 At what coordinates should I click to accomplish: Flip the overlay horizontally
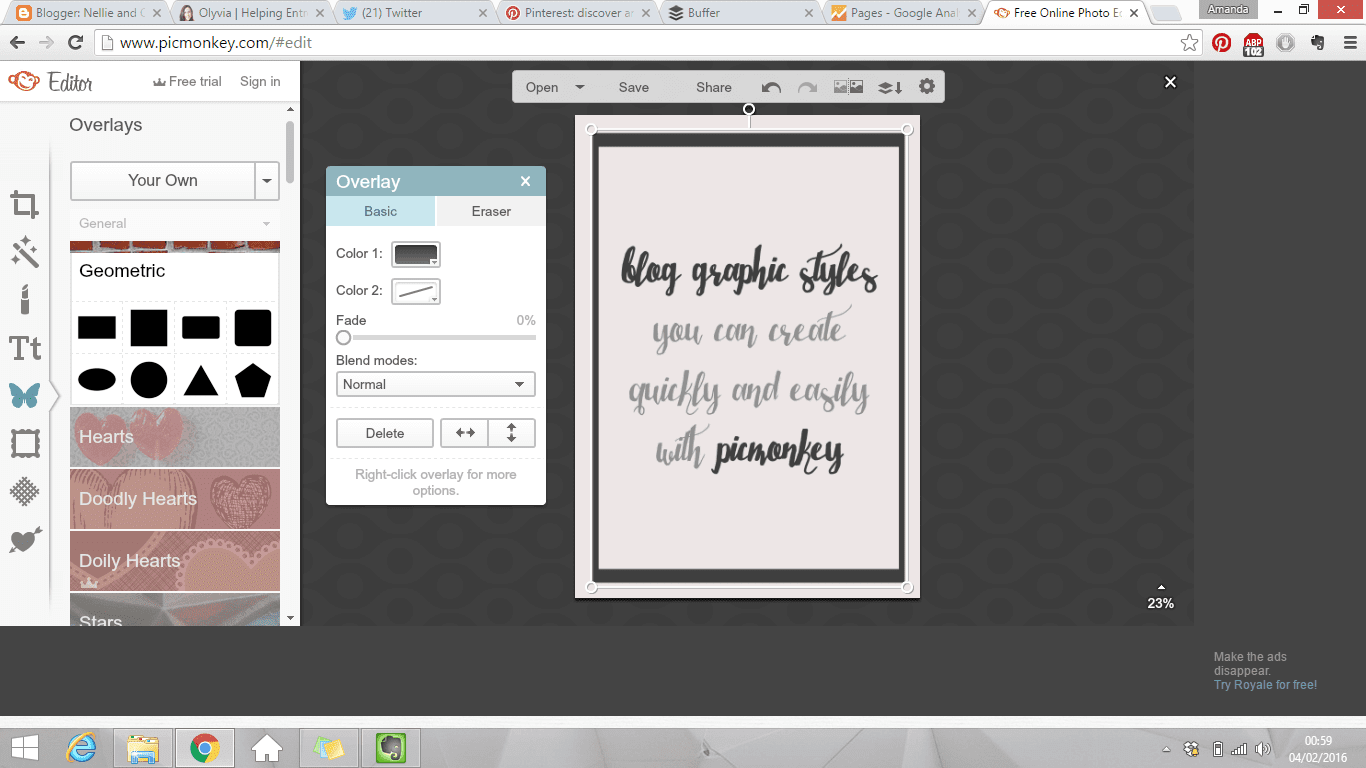(x=465, y=433)
